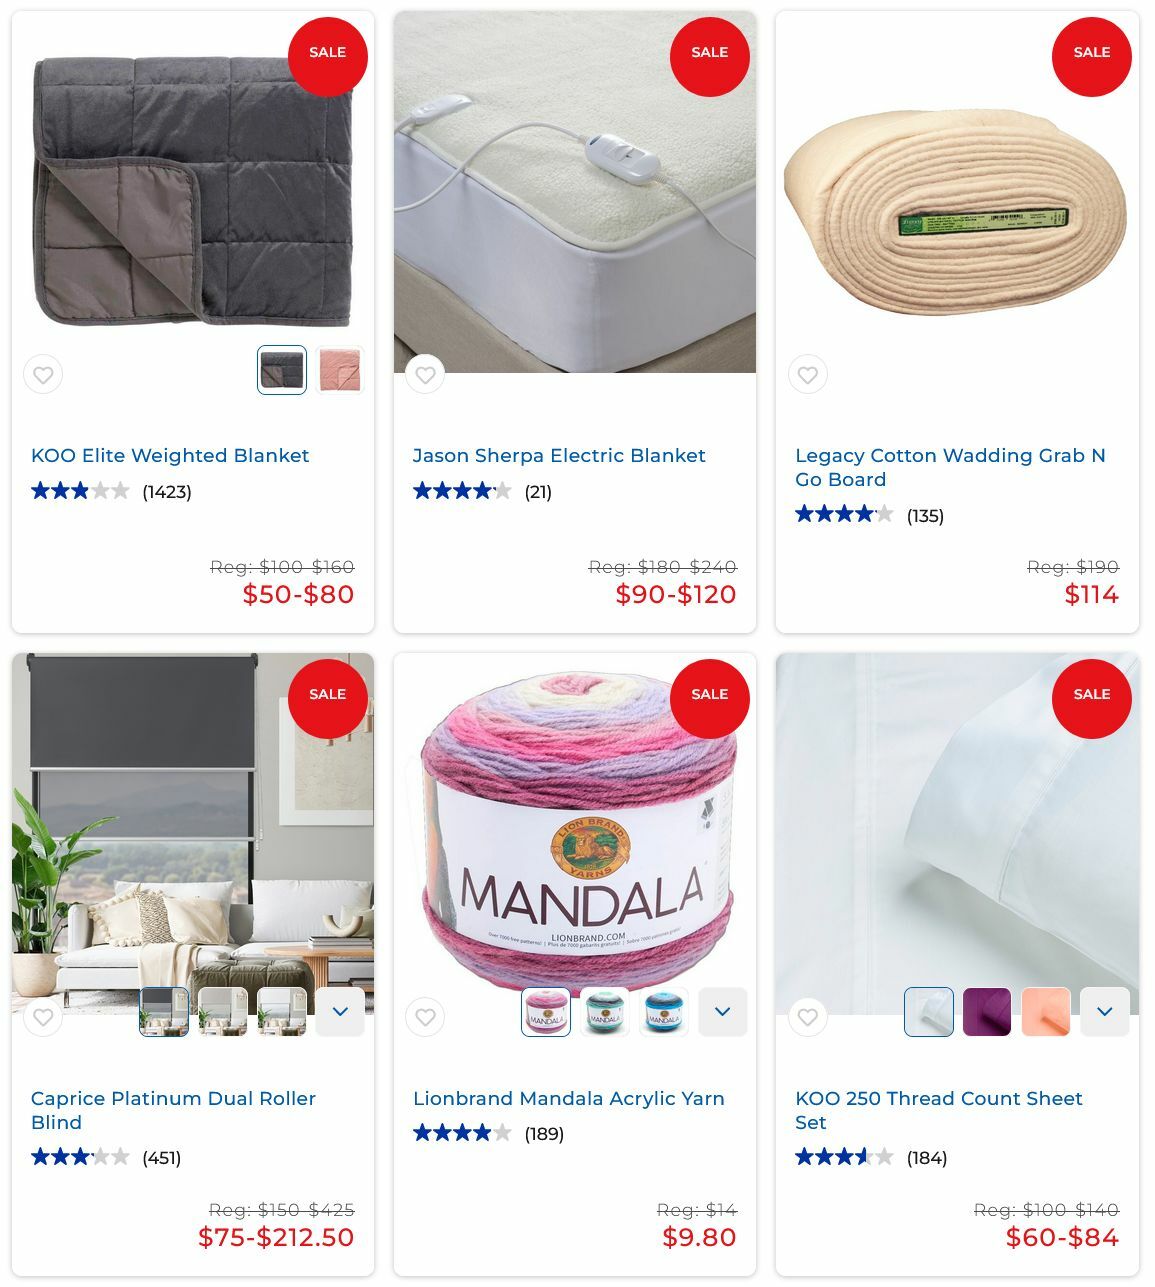Tap heart on KOO 250 Thread Count Sheet Set

coord(808,1017)
